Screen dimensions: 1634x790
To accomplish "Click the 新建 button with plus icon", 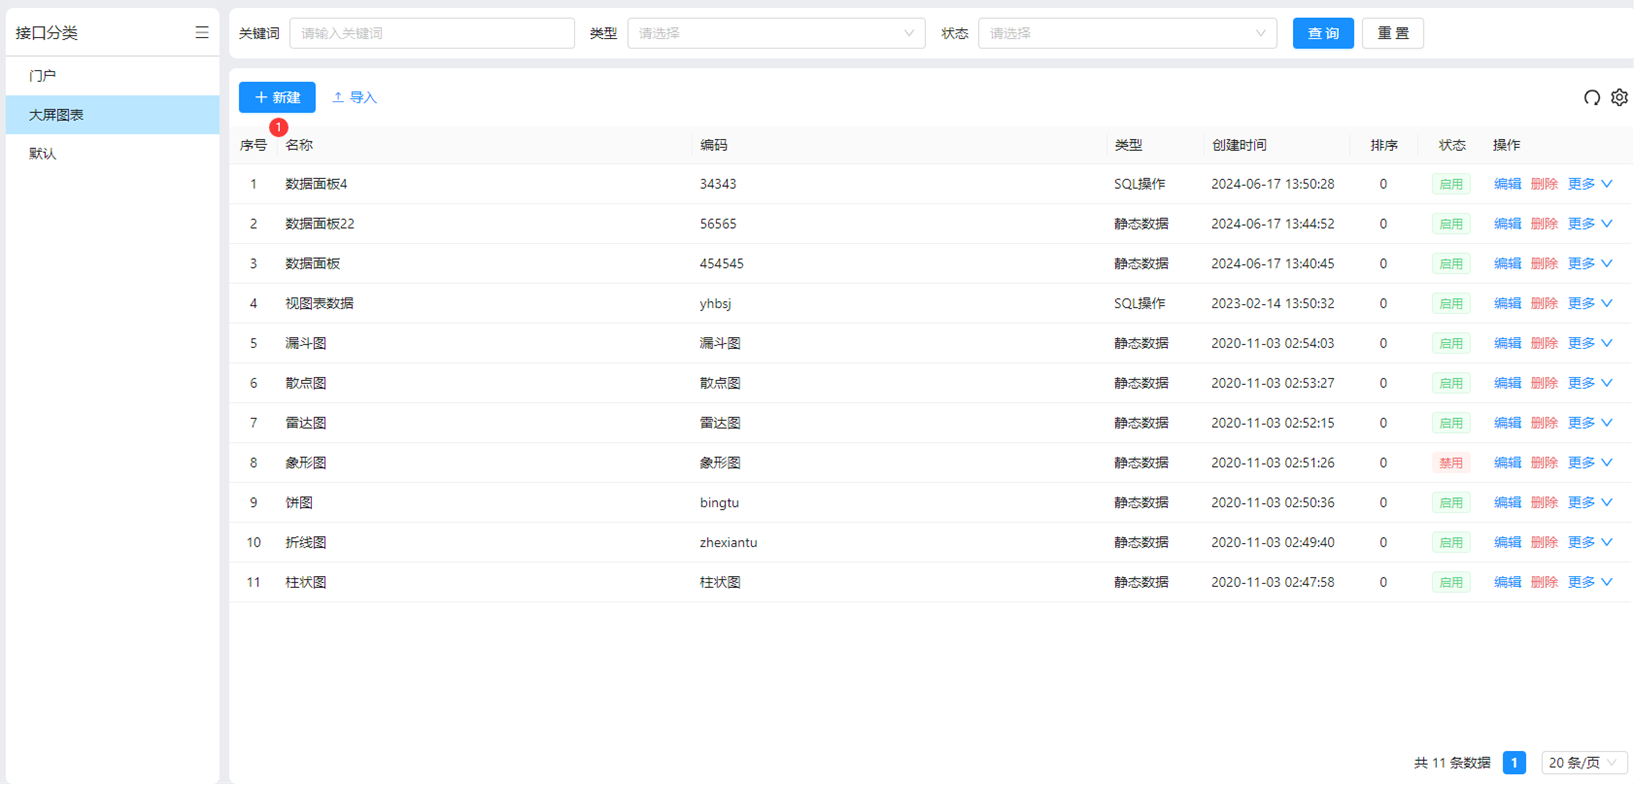I will click(x=277, y=97).
